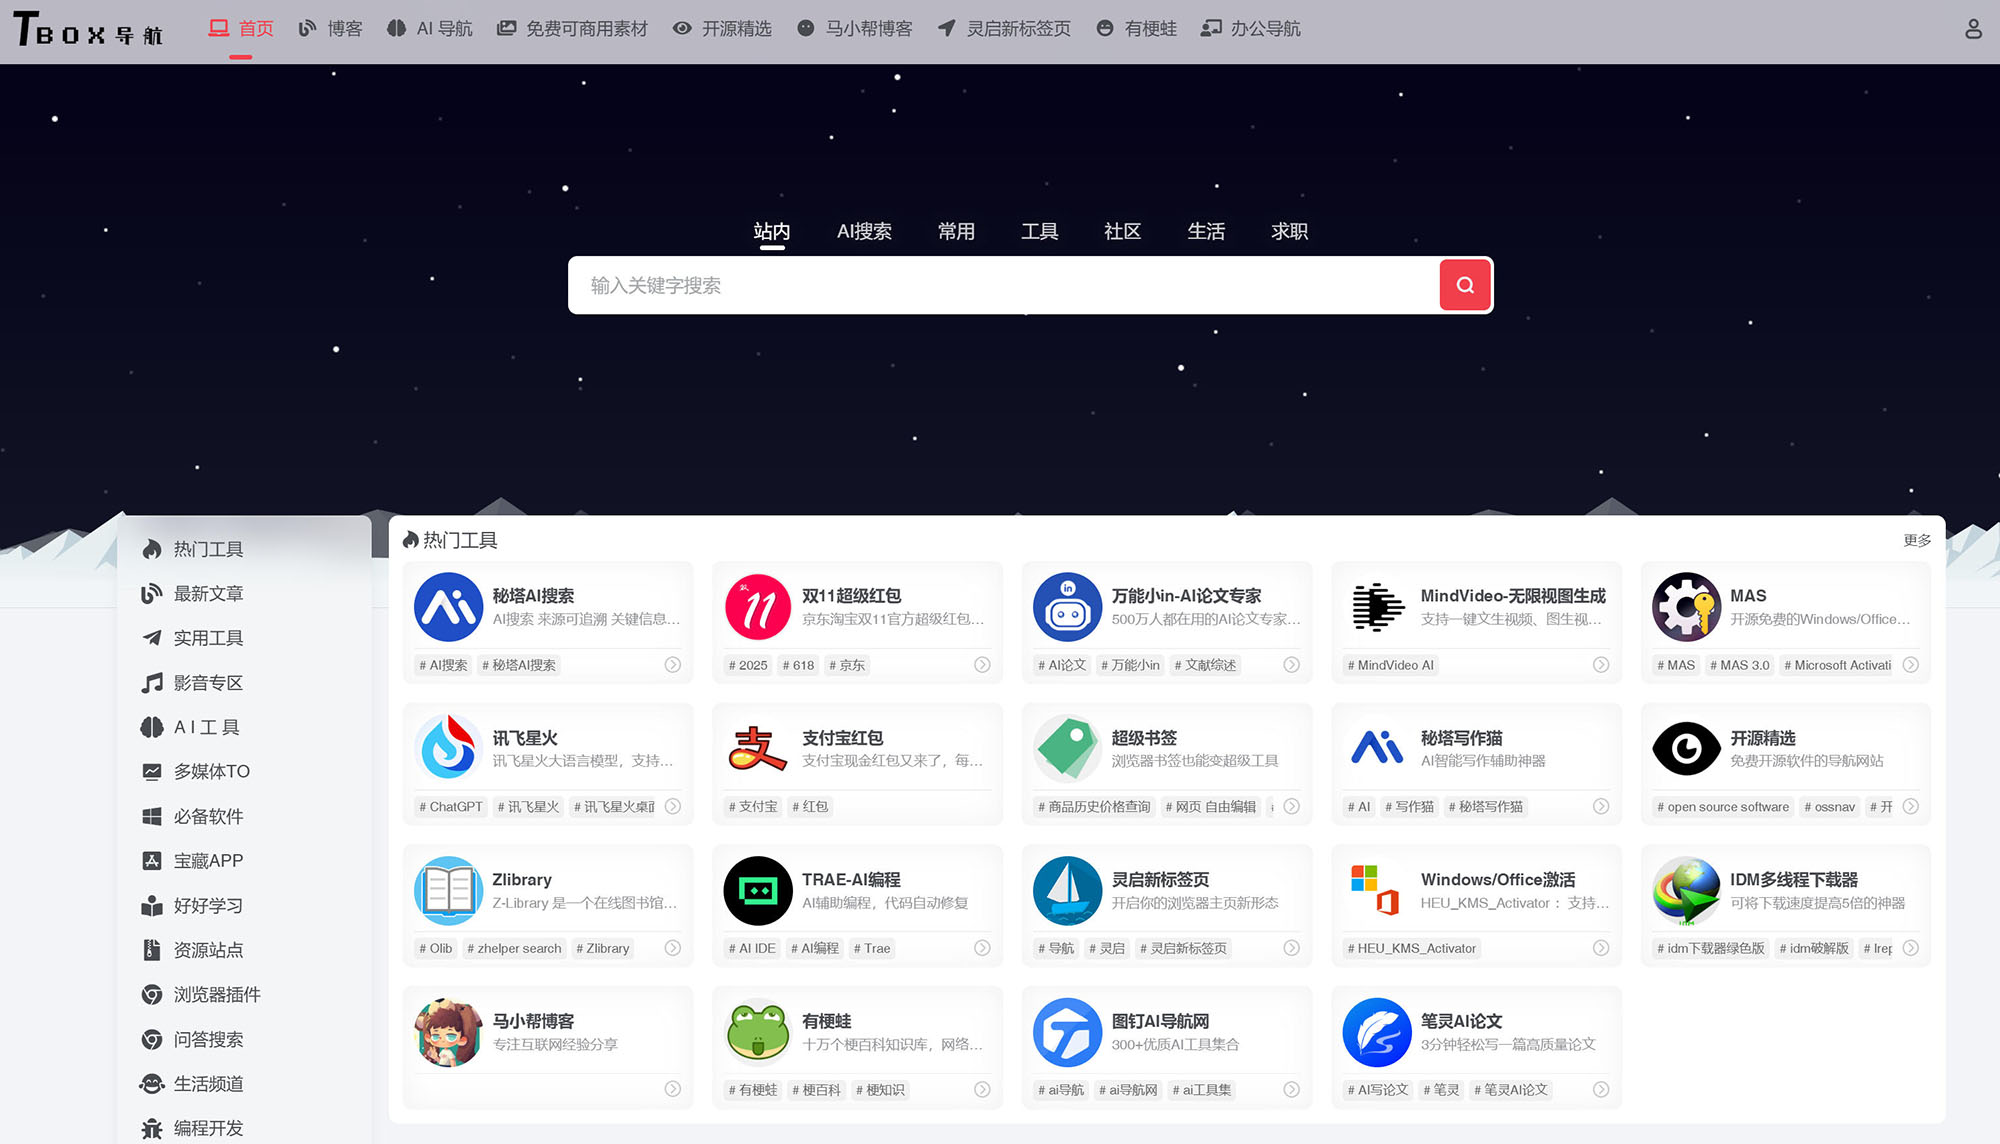The height and width of the screenshot is (1144, 2000).
Task: Open the user account icon
Action: (x=1972, y=29)
